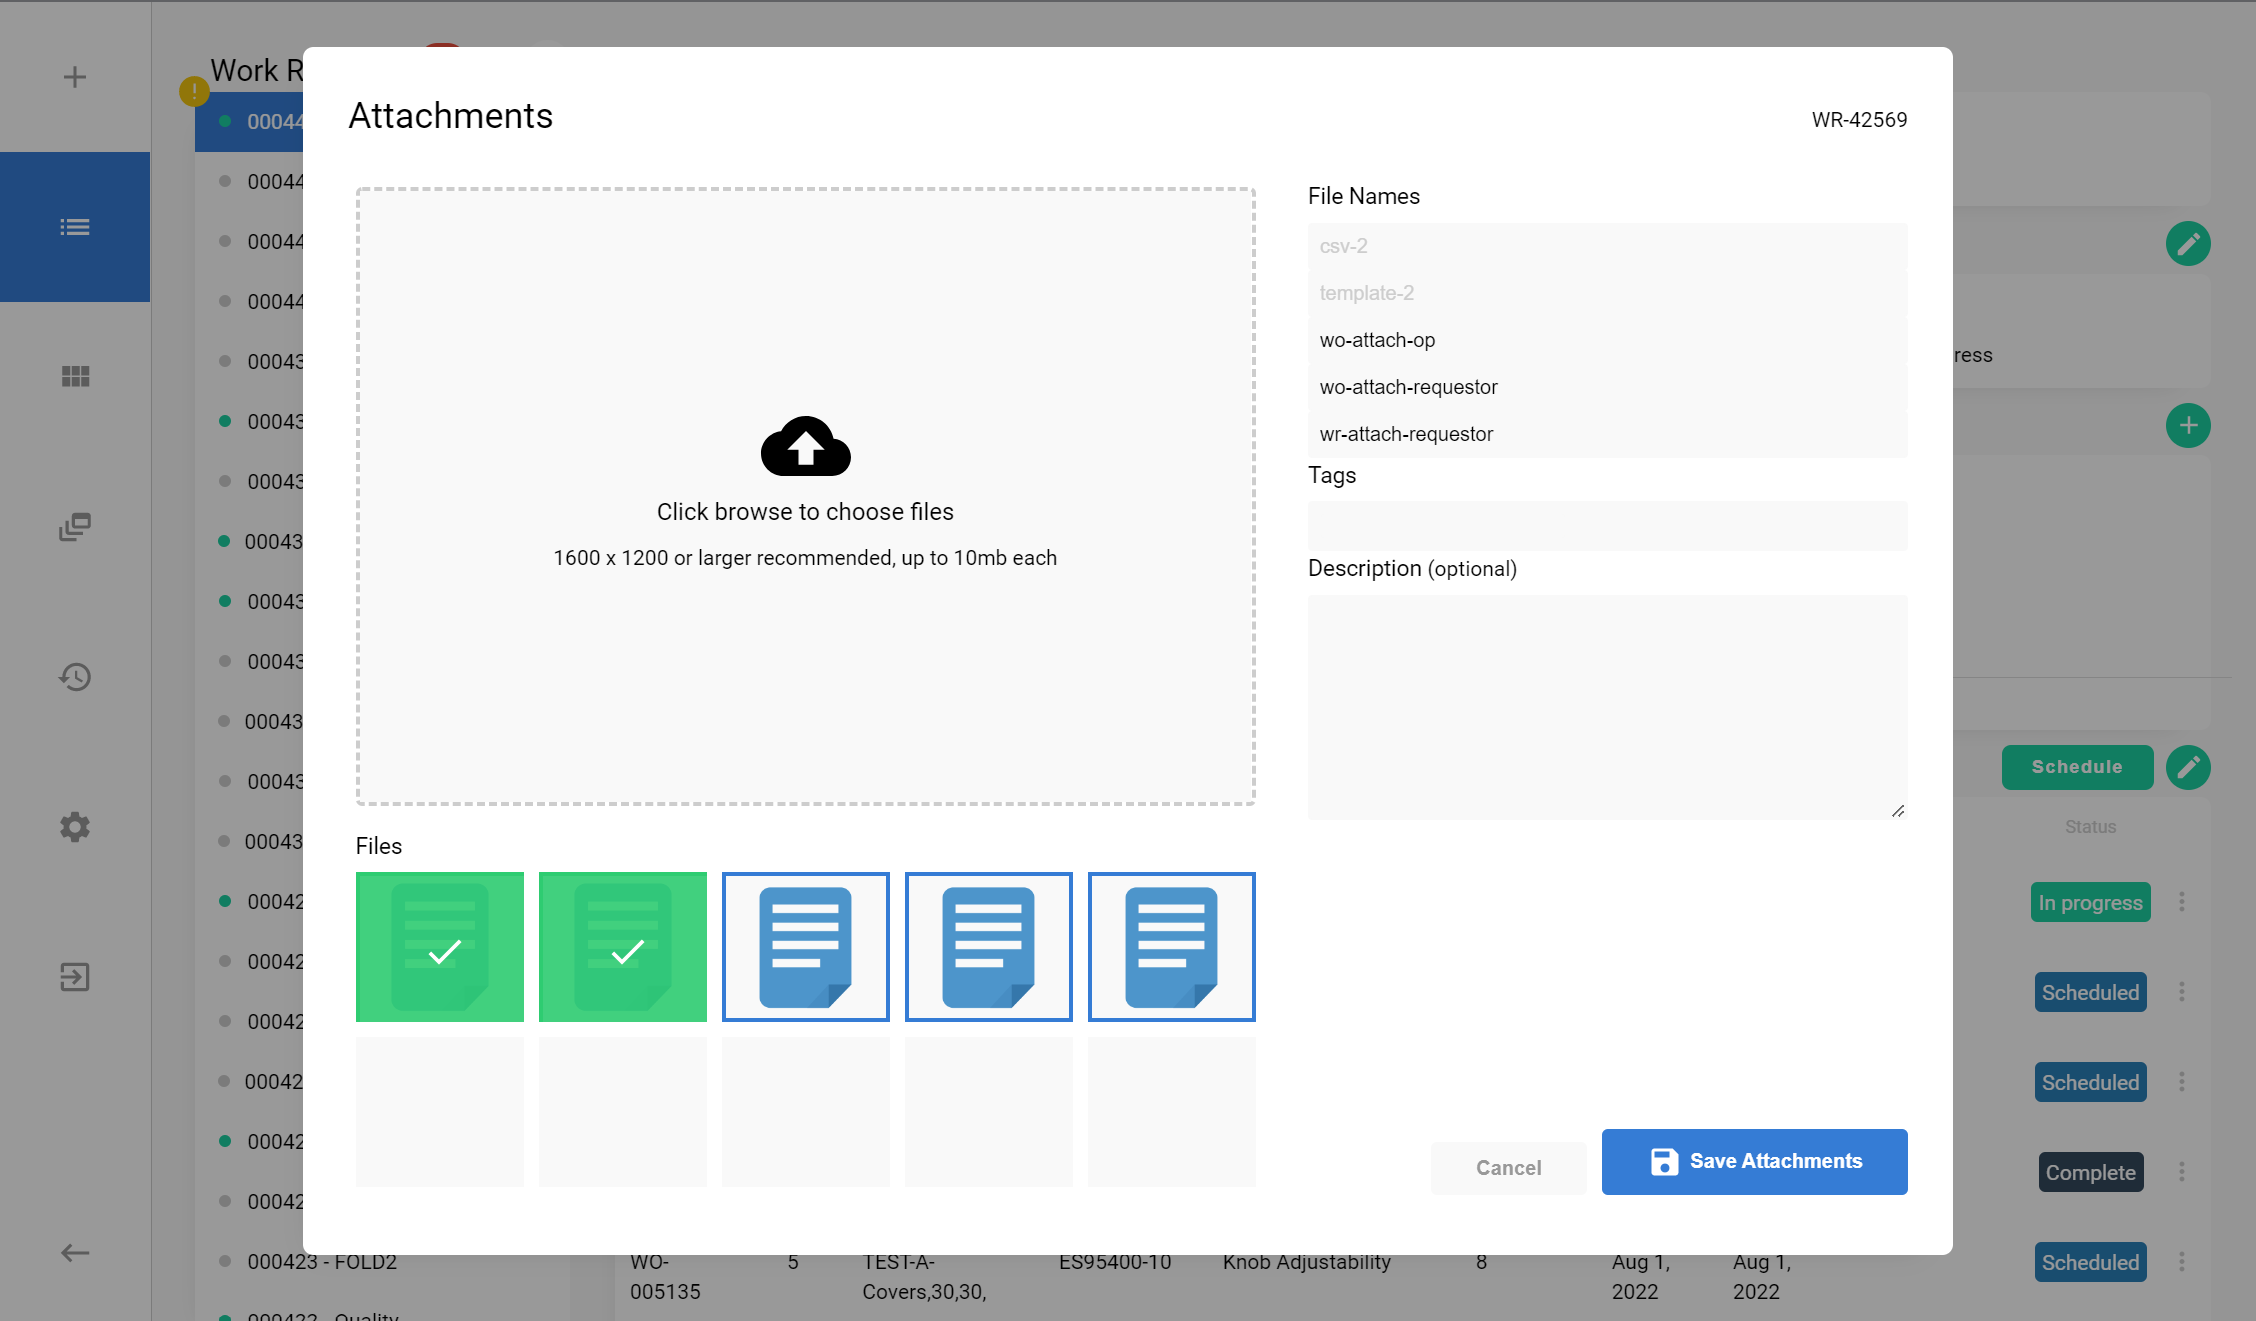Screen dimensions: 2256x1321
Task: Open the settings gear in the sidebar
Action: tap(75, 827)
